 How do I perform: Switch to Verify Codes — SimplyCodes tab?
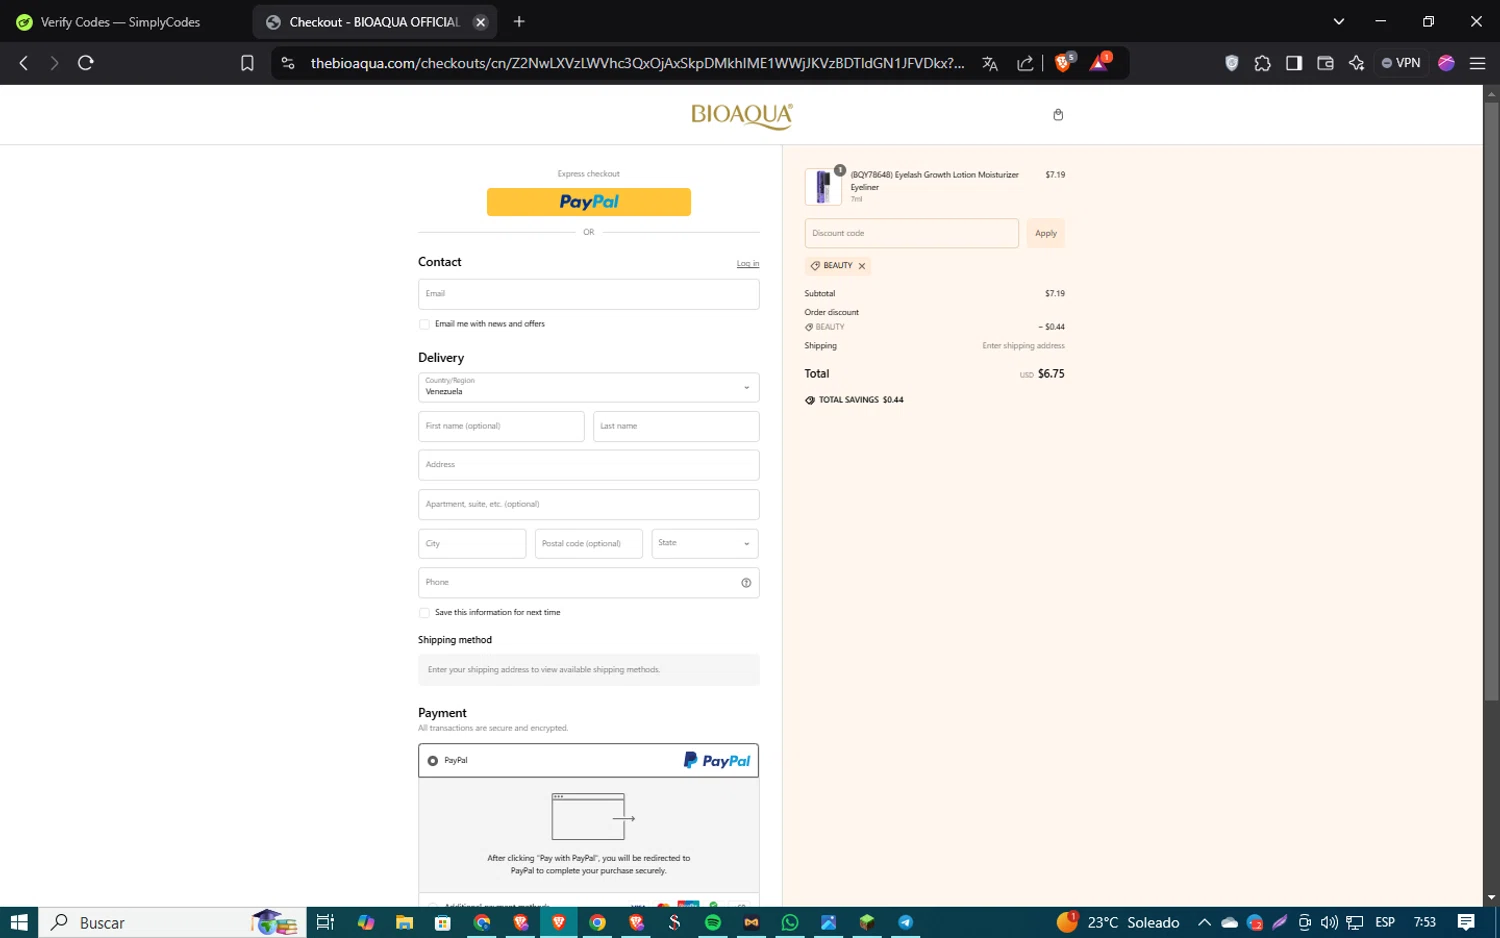pos(120,22)
